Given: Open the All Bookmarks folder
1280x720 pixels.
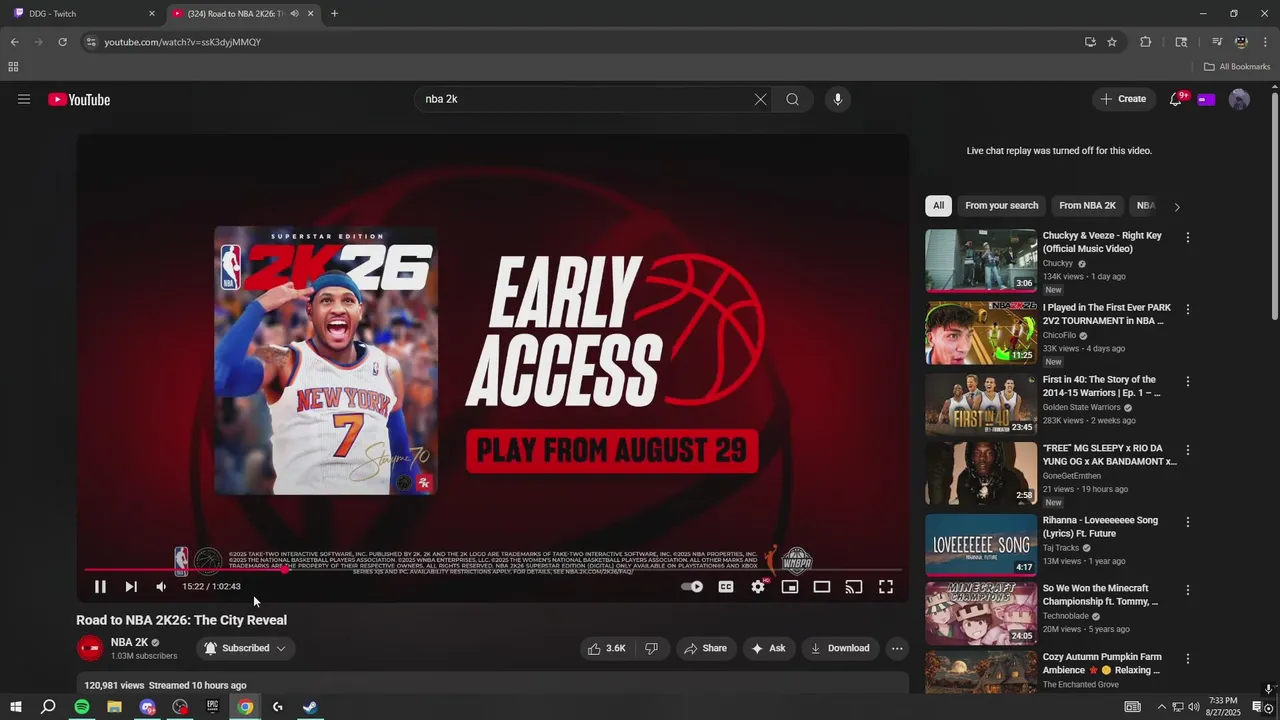Looking at the screenshot, I should pyautogui.click(x=1237, y=67).
